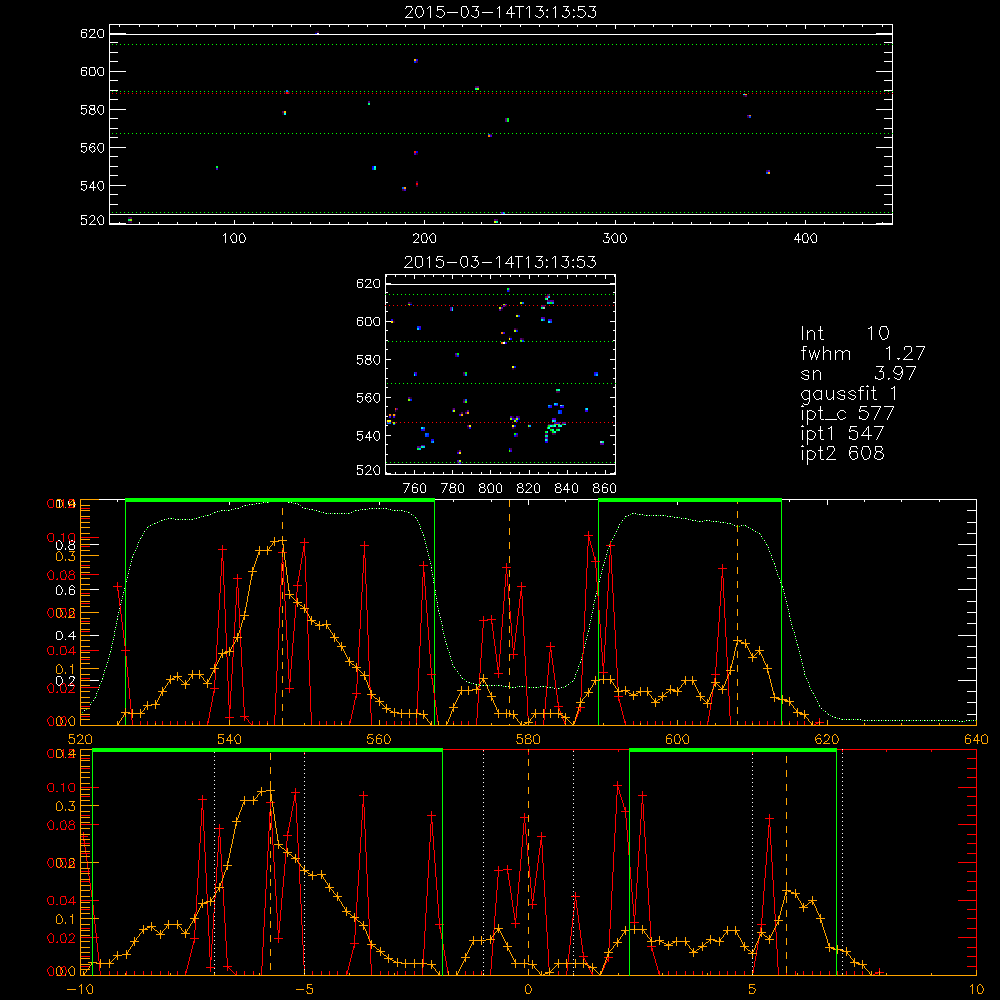The image size is (1000, 1000).
Task: Click x-axis label 600 of the profile plot
Action: pyautogui.click(x=677, y=740)
